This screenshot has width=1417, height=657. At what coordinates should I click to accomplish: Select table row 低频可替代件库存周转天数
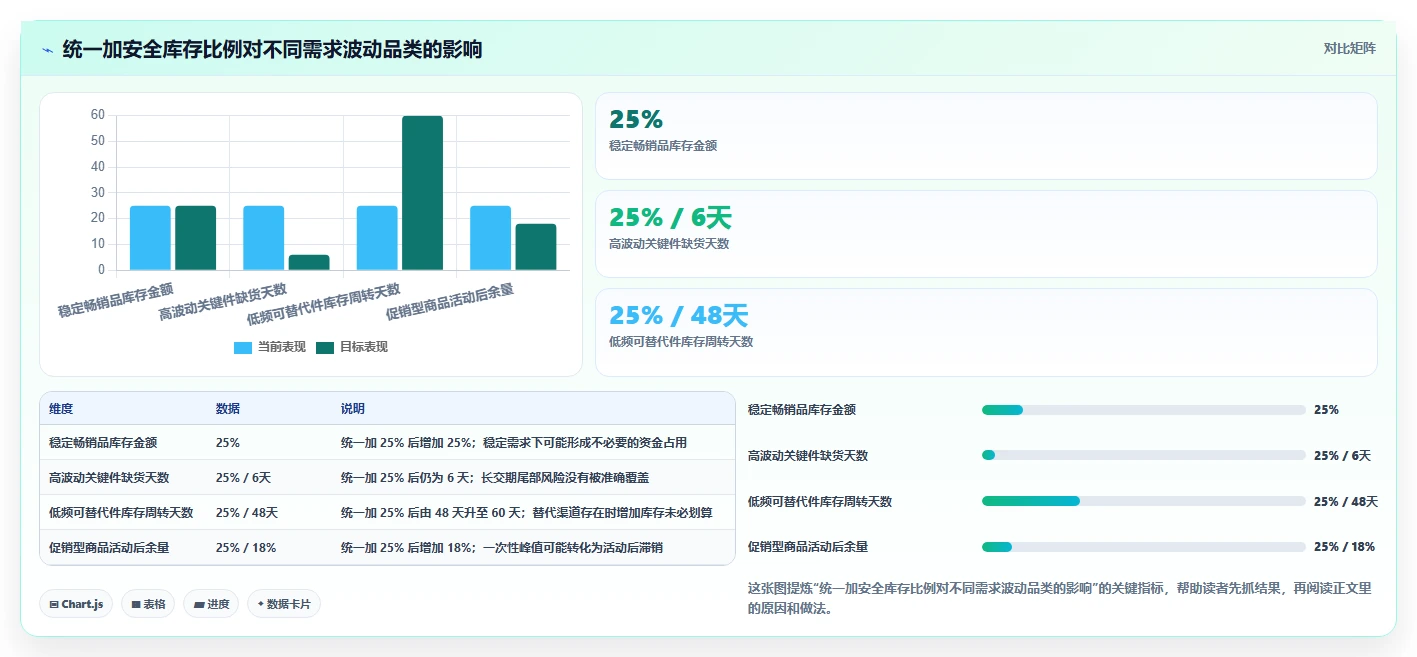coord(387,512)
